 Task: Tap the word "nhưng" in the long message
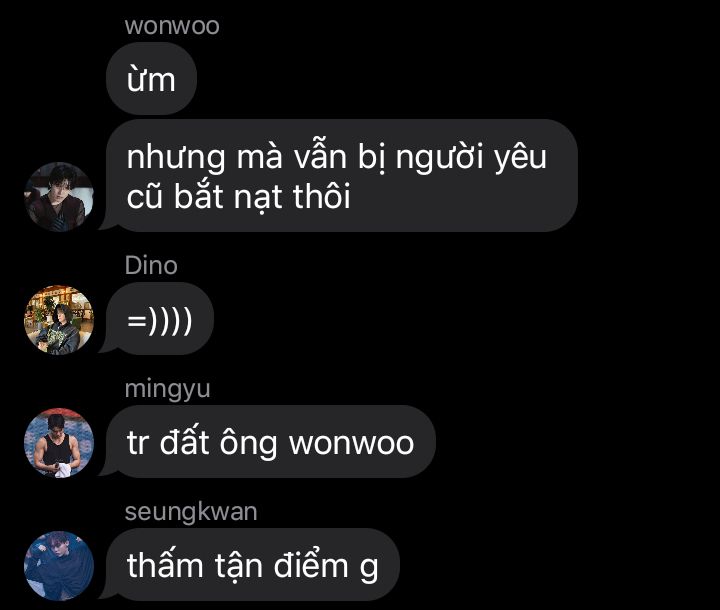[176, 158]
